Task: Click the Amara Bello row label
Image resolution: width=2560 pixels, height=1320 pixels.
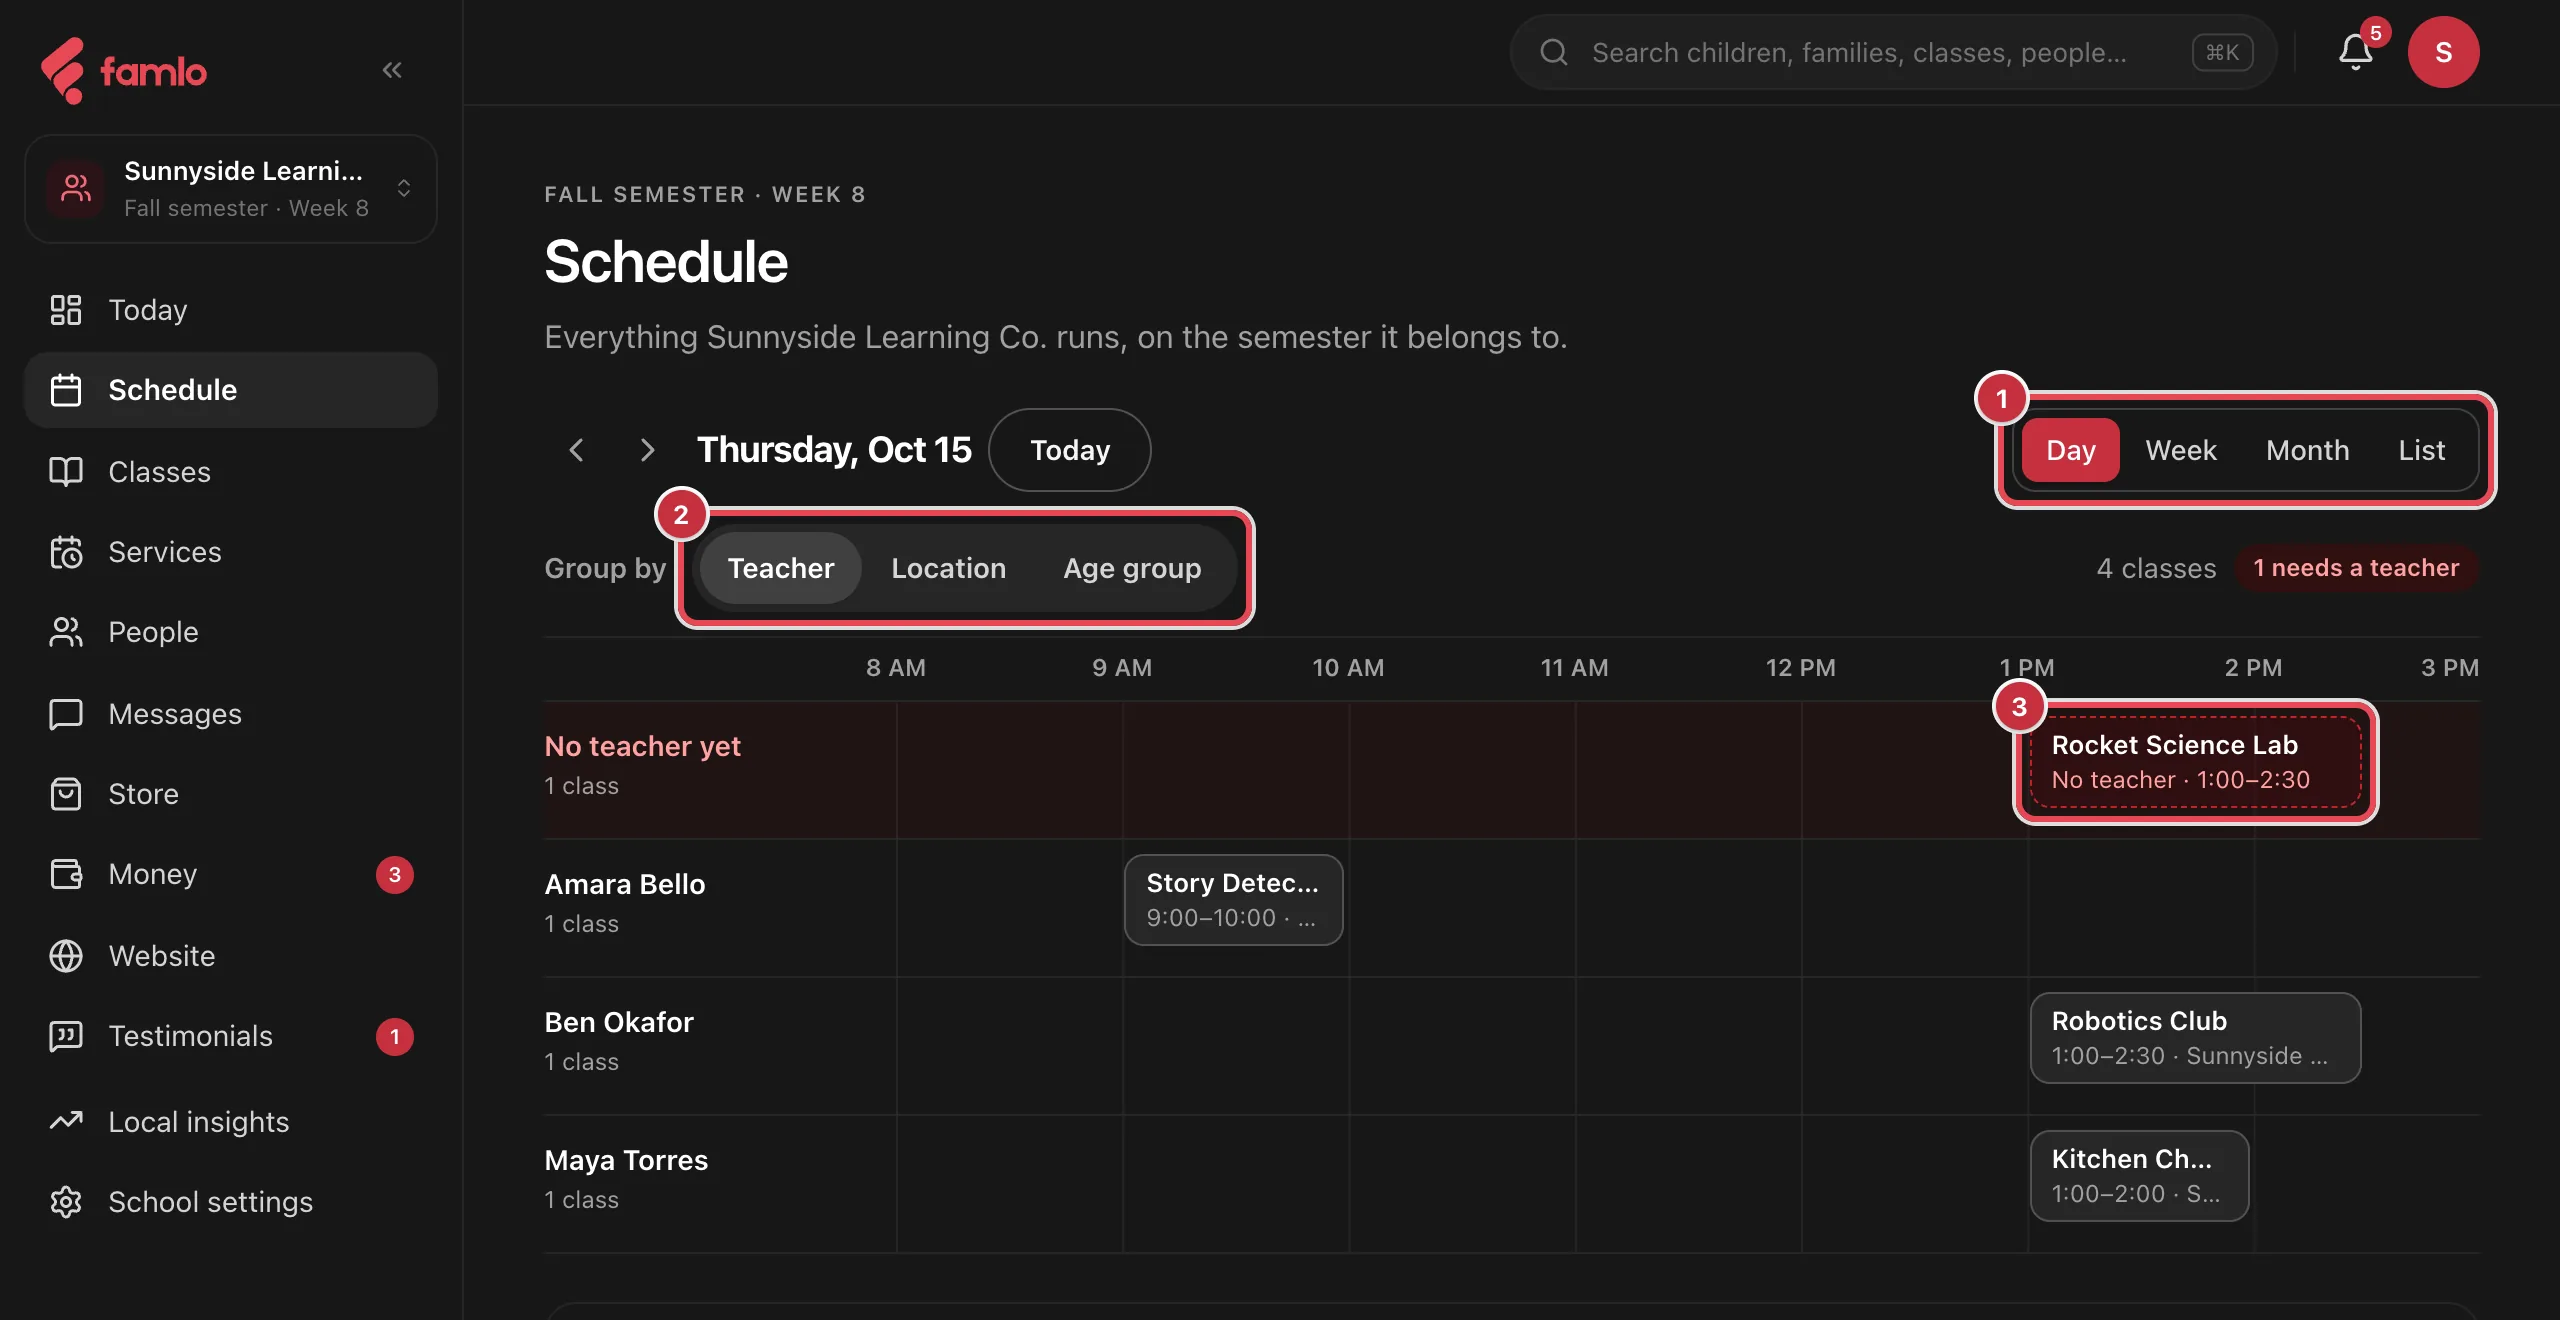Action: click(625, 884)
